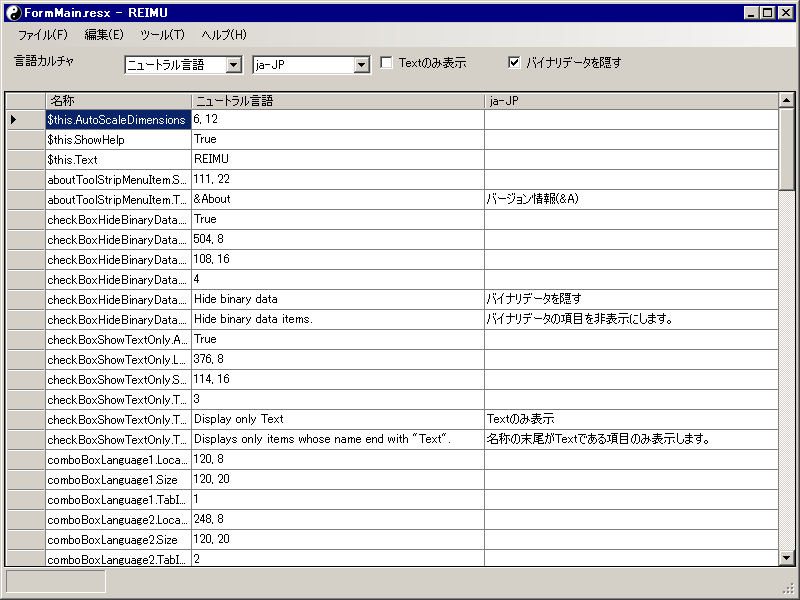Open the ファイル(F) menu
800x600 pixels.
(x=43, y=35)
